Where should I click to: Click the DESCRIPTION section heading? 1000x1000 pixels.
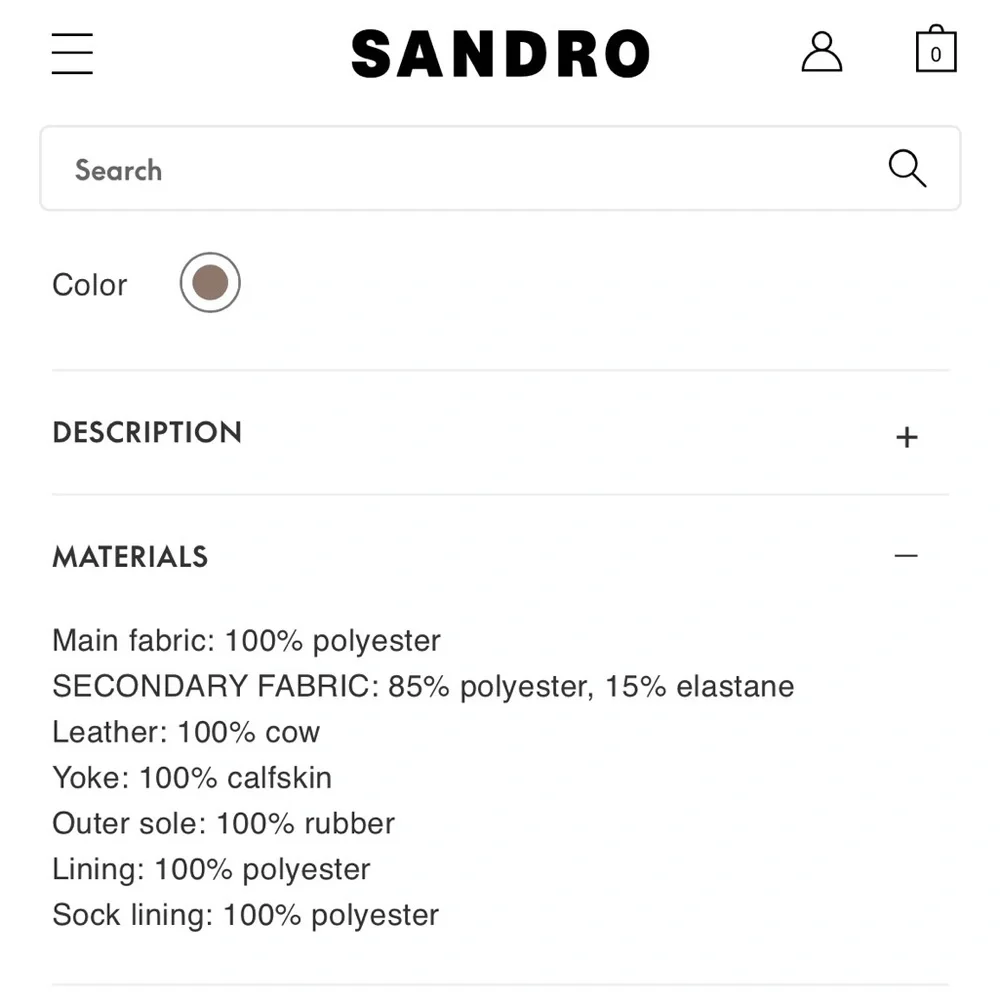pyautogui.click(x=147, y=433)
